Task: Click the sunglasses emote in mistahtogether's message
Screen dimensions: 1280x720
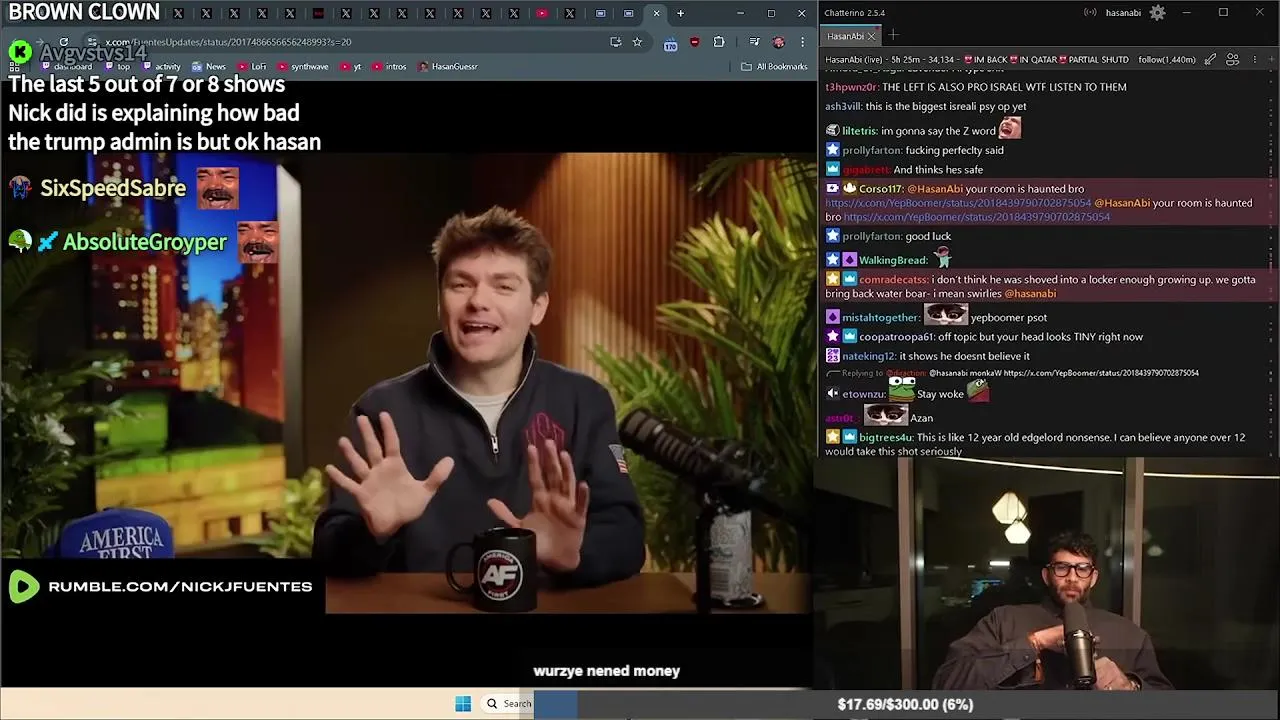Action: tap(946, 315)
